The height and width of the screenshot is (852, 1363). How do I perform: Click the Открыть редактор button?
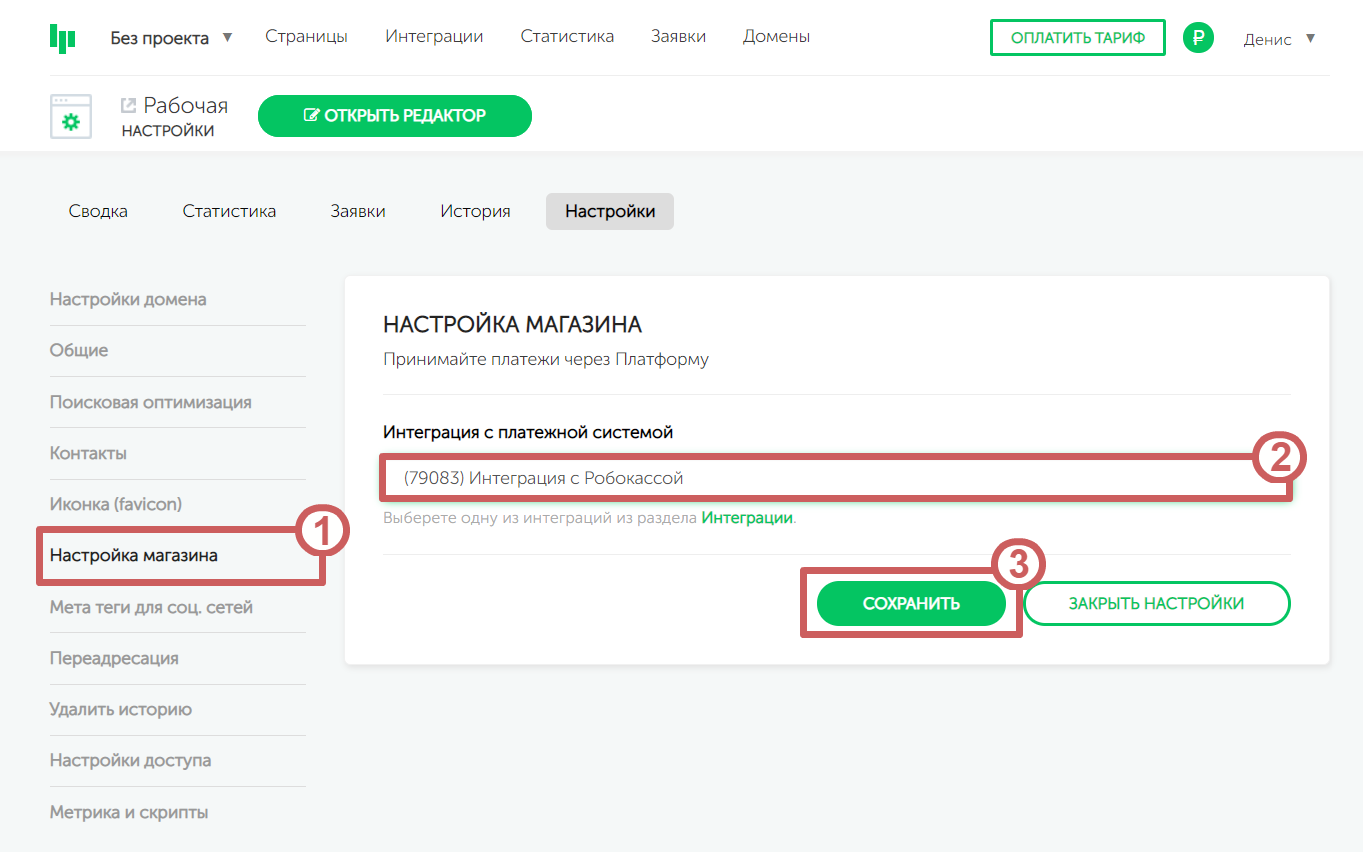pos(395,116)
